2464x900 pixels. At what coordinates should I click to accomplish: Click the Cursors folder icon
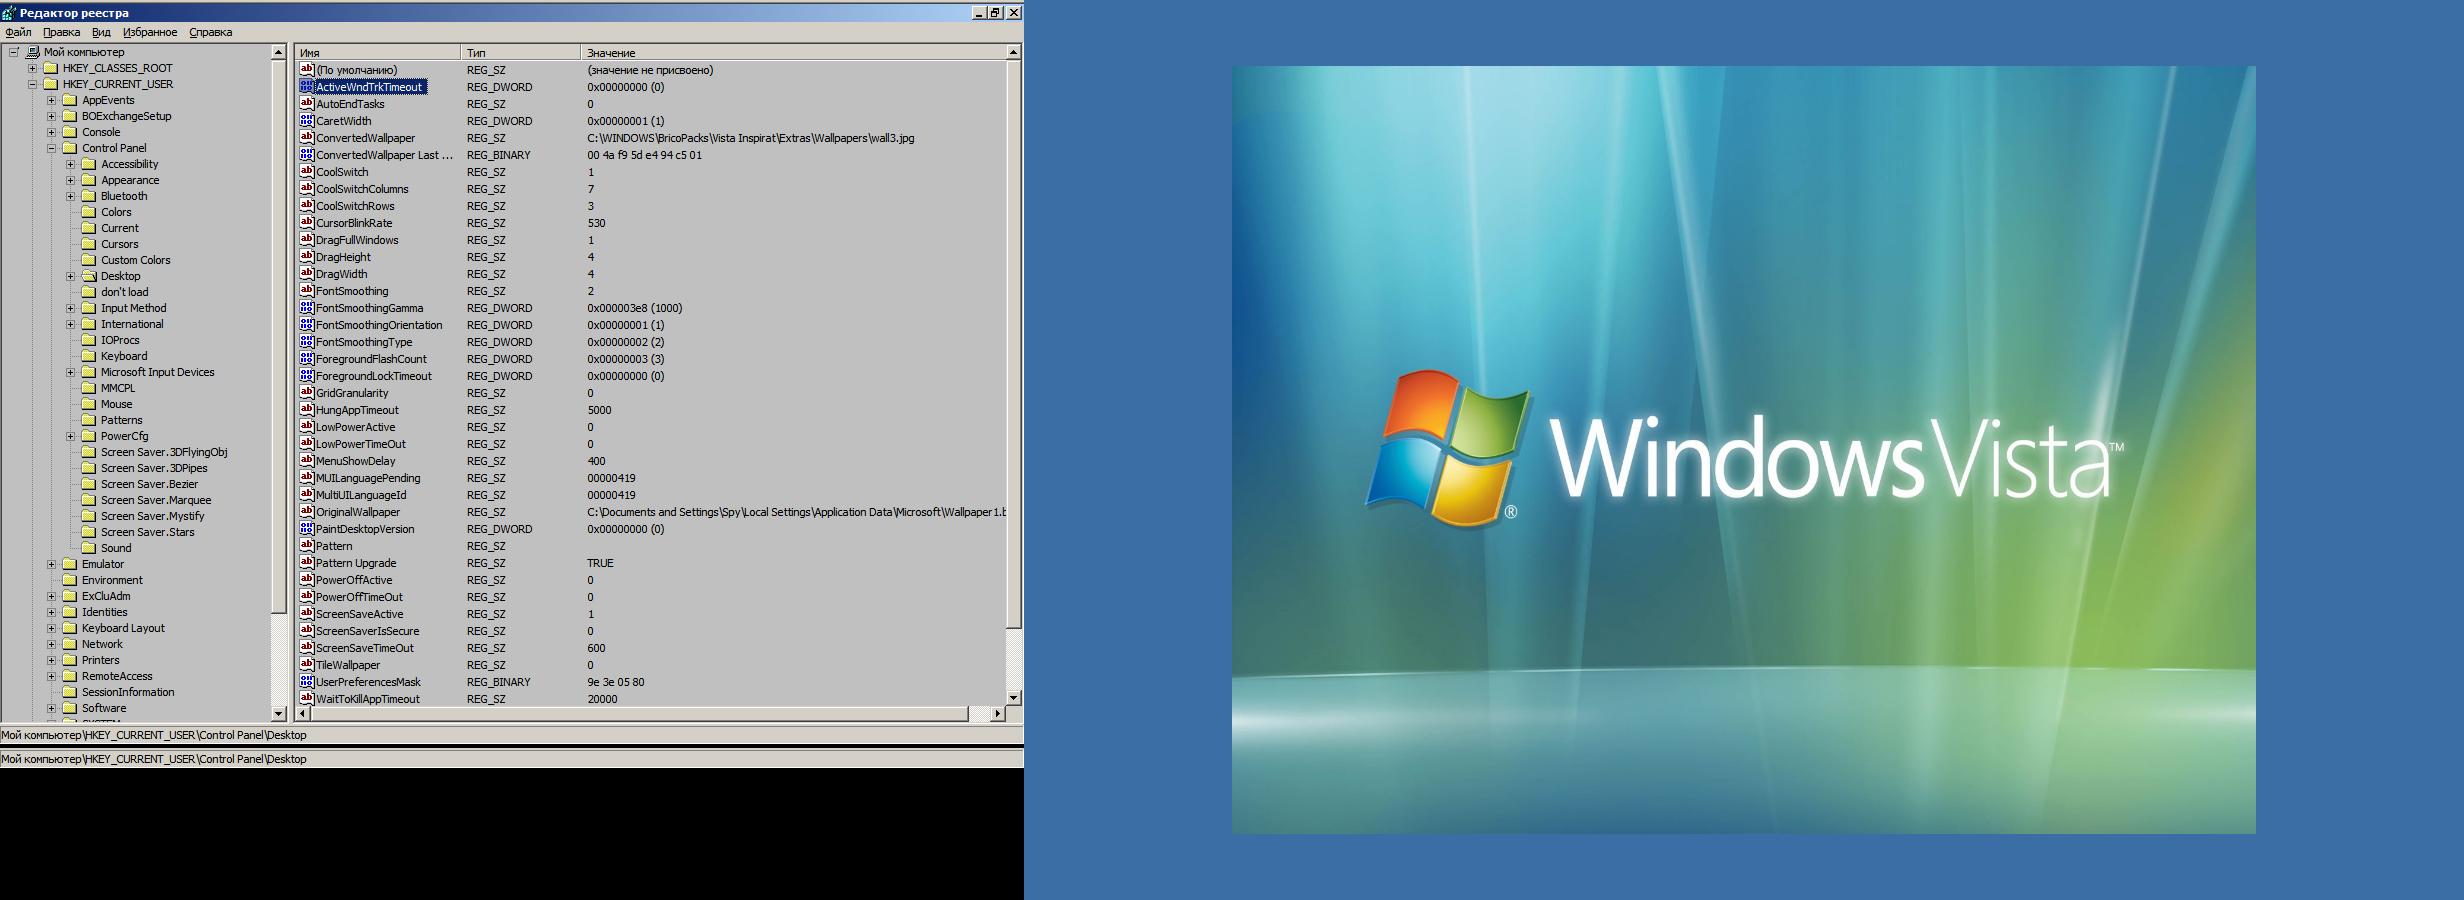point(89,244)
